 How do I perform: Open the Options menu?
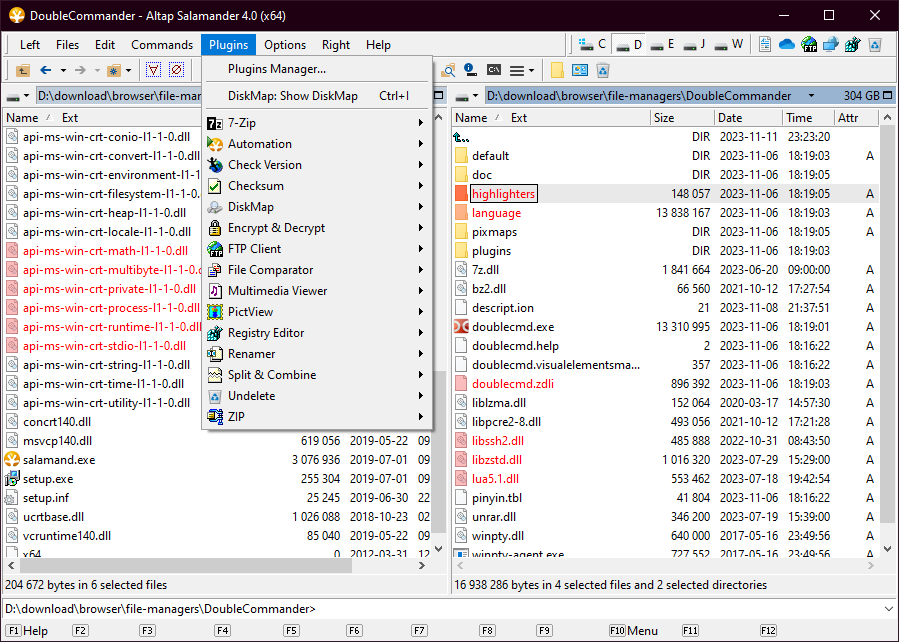285,45
